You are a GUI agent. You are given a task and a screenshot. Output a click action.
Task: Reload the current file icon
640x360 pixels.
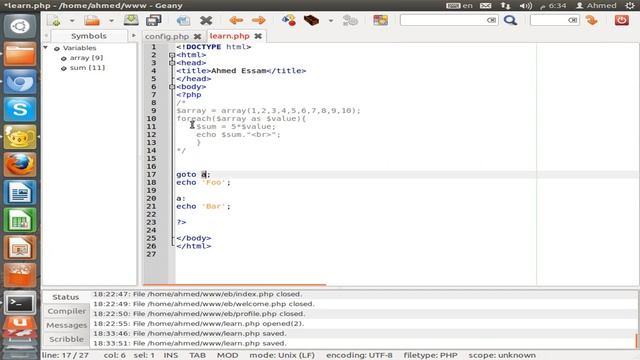pyautogui.click(x=183, y=20)
